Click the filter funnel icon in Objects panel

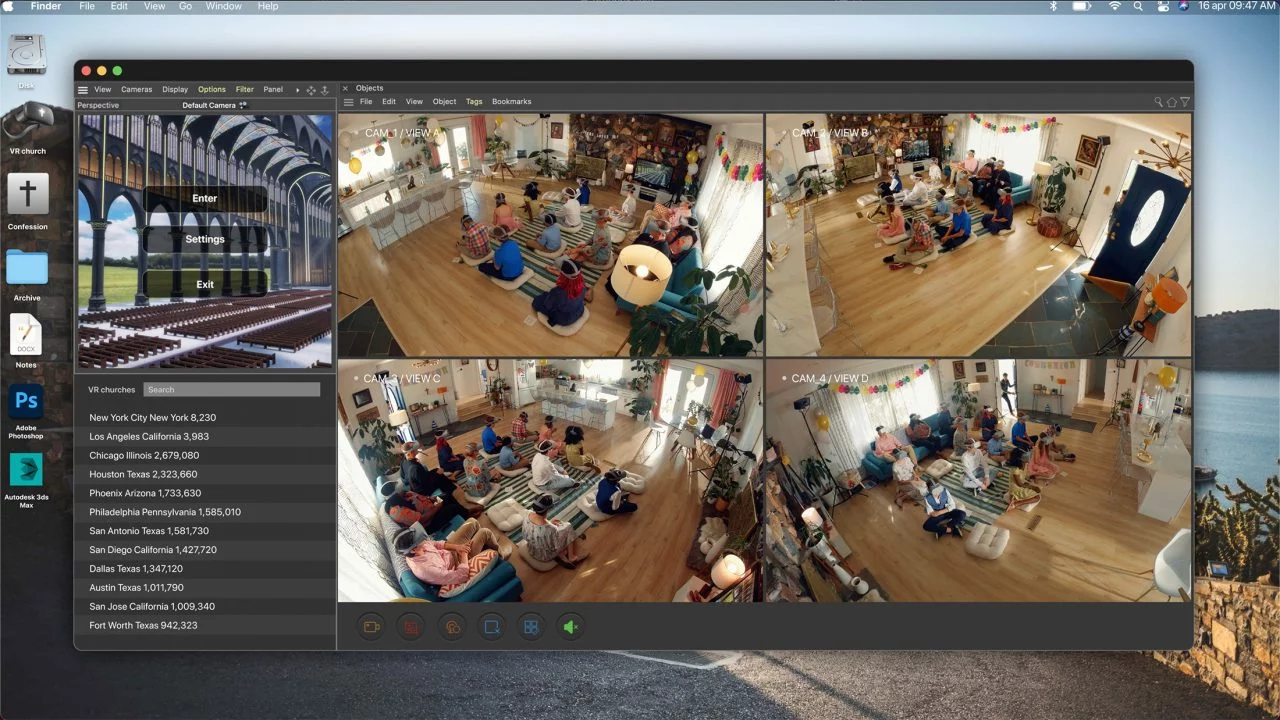pos(1185,102)
